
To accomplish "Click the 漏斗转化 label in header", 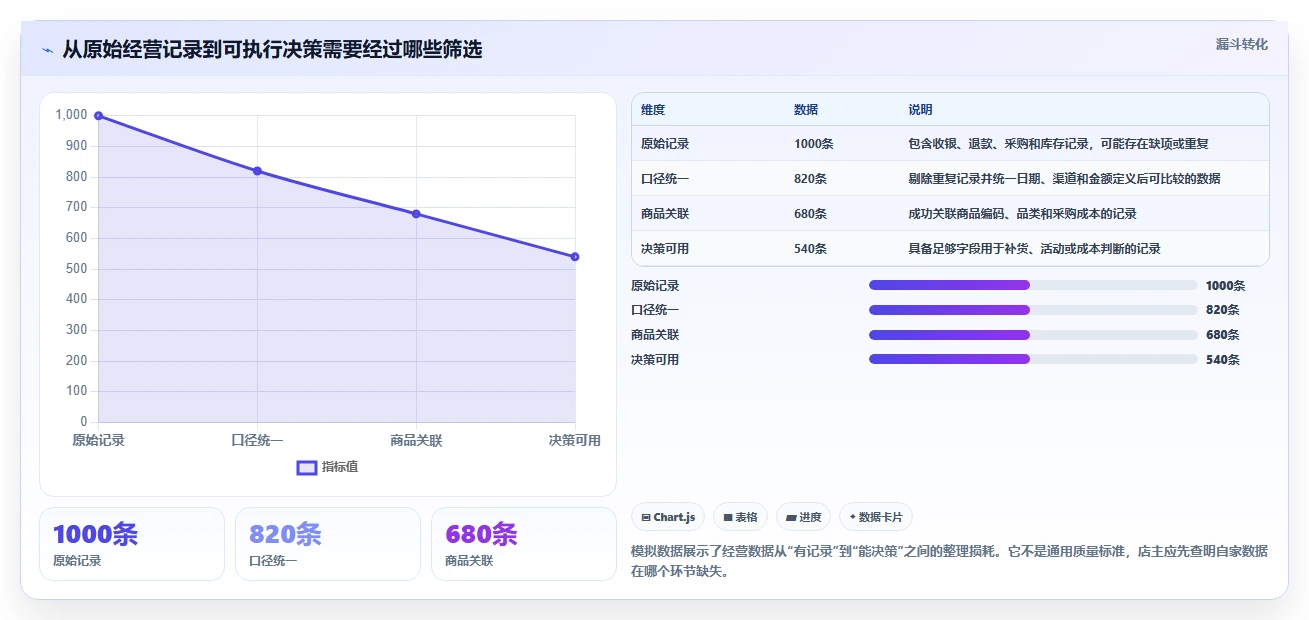I will (x=1242, y=45).
